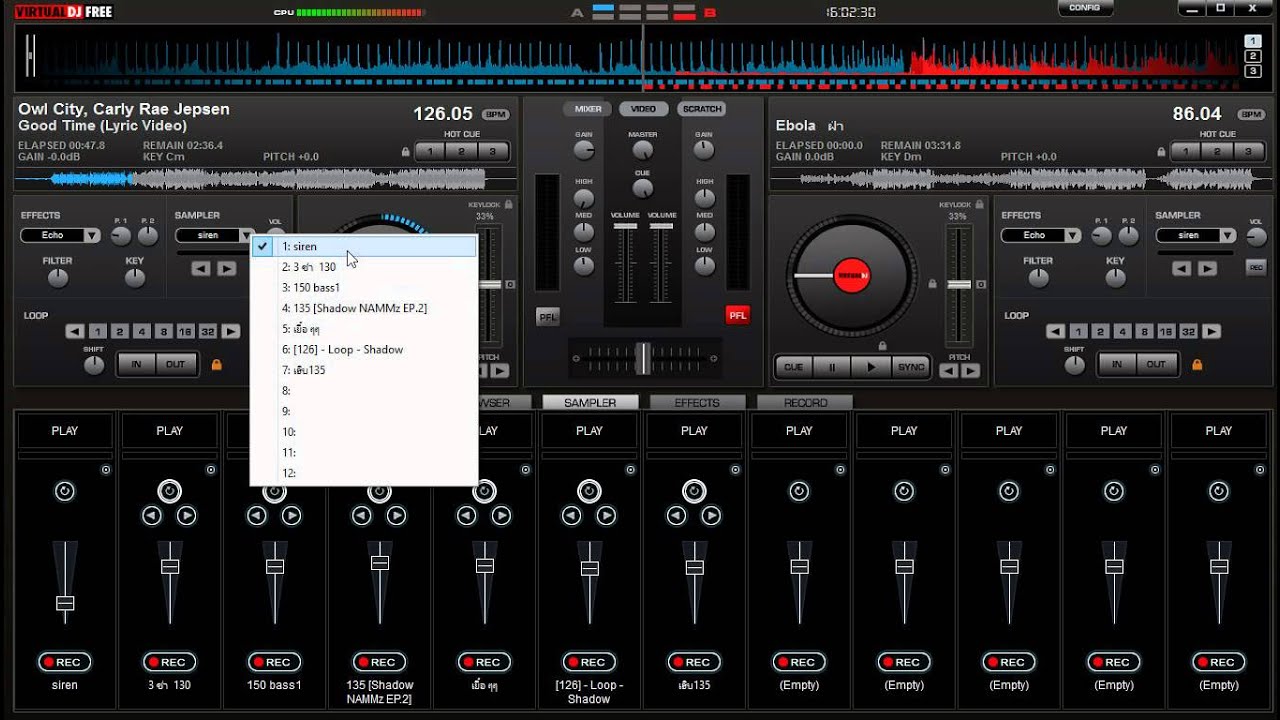Viewport: 1280px width, 720px height.
Task: Open the SCRATCH panel
Action: click(x=702, y=109)
